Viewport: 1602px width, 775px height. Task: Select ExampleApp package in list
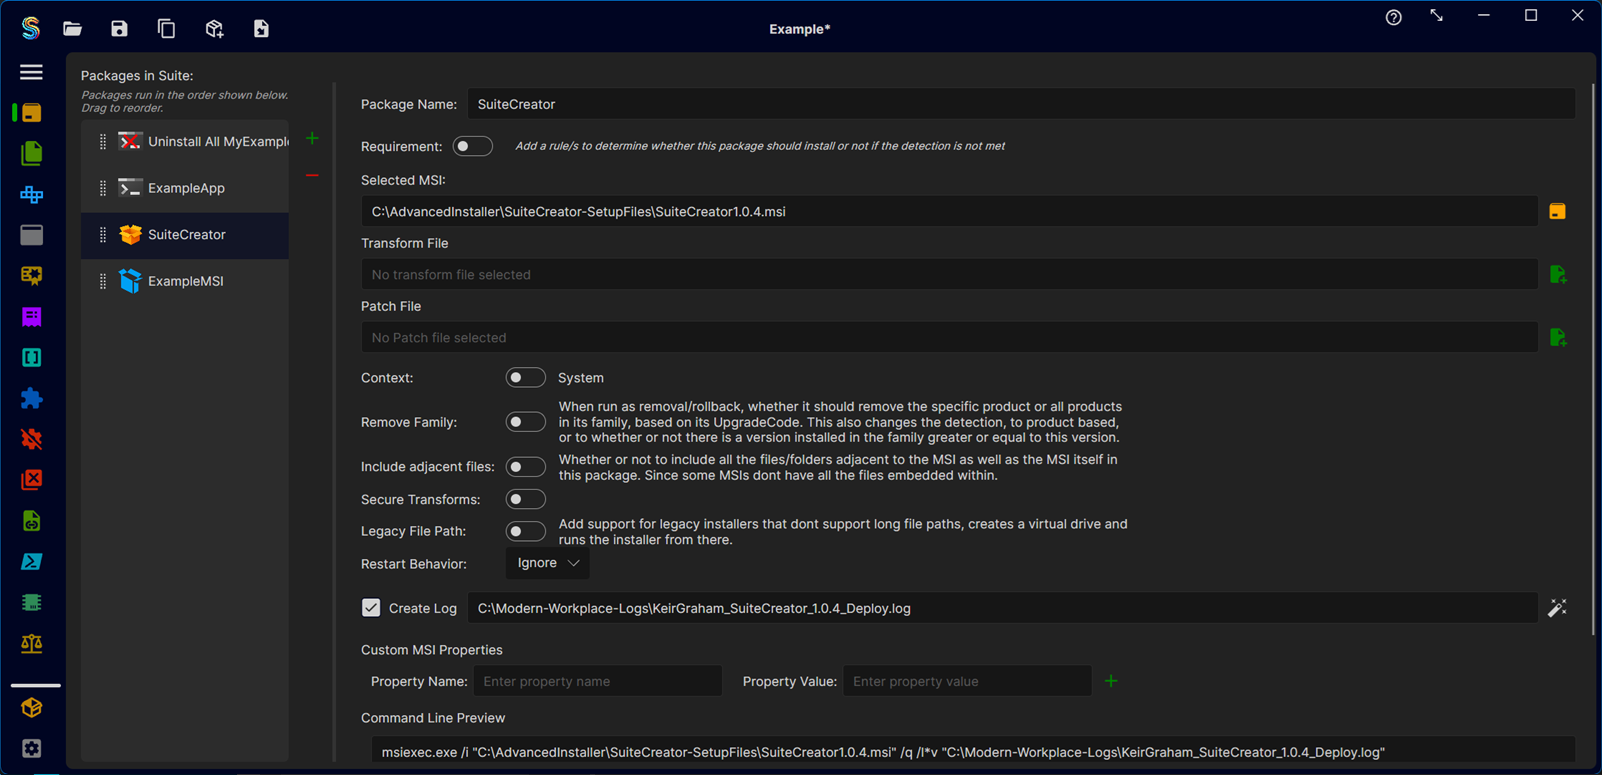click(x=185, y=188)
